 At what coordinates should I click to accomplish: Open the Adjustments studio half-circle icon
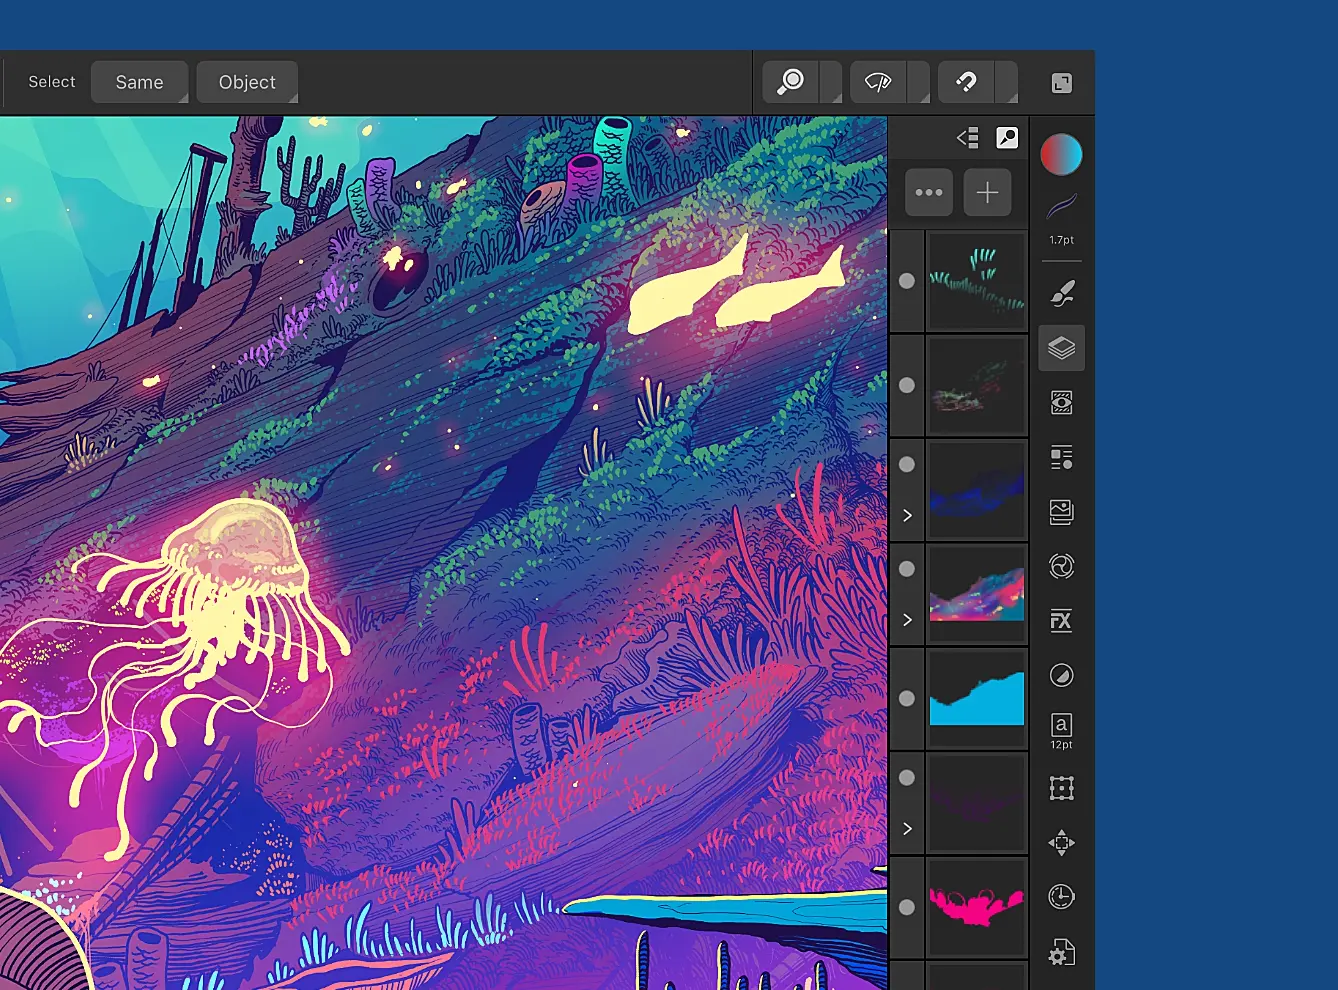tap(1061, 676)
